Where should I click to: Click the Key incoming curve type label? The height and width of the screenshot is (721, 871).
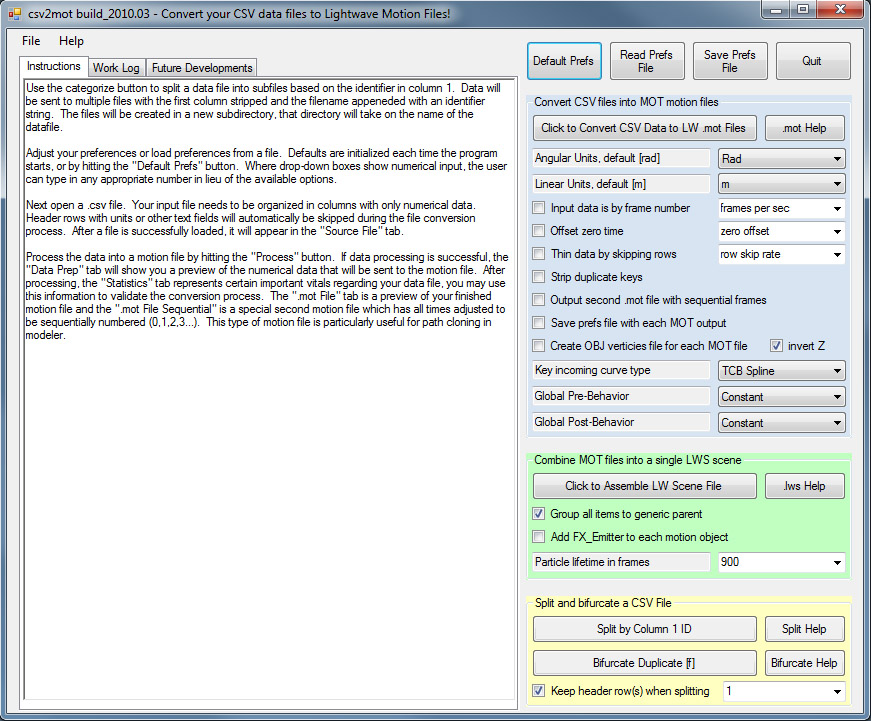coord(621,370)
